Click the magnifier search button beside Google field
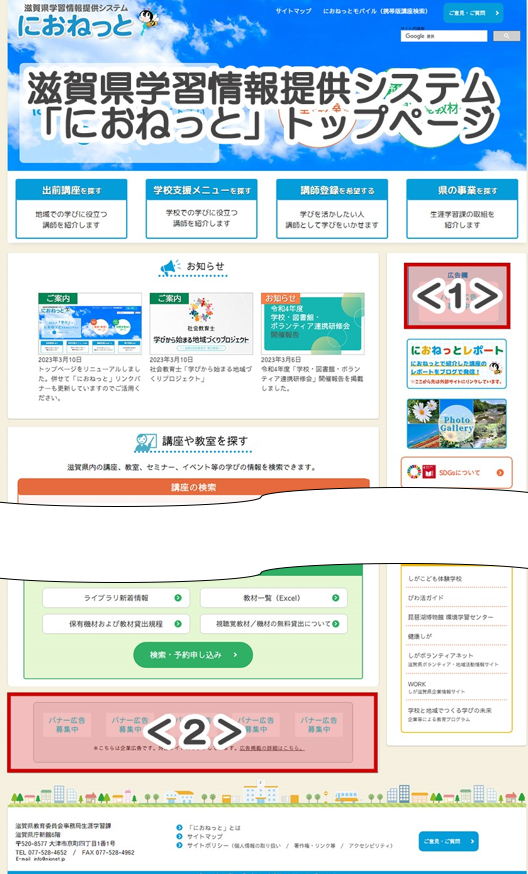The width and height of the screenshot is (528, 874). [x=506, y=36]
